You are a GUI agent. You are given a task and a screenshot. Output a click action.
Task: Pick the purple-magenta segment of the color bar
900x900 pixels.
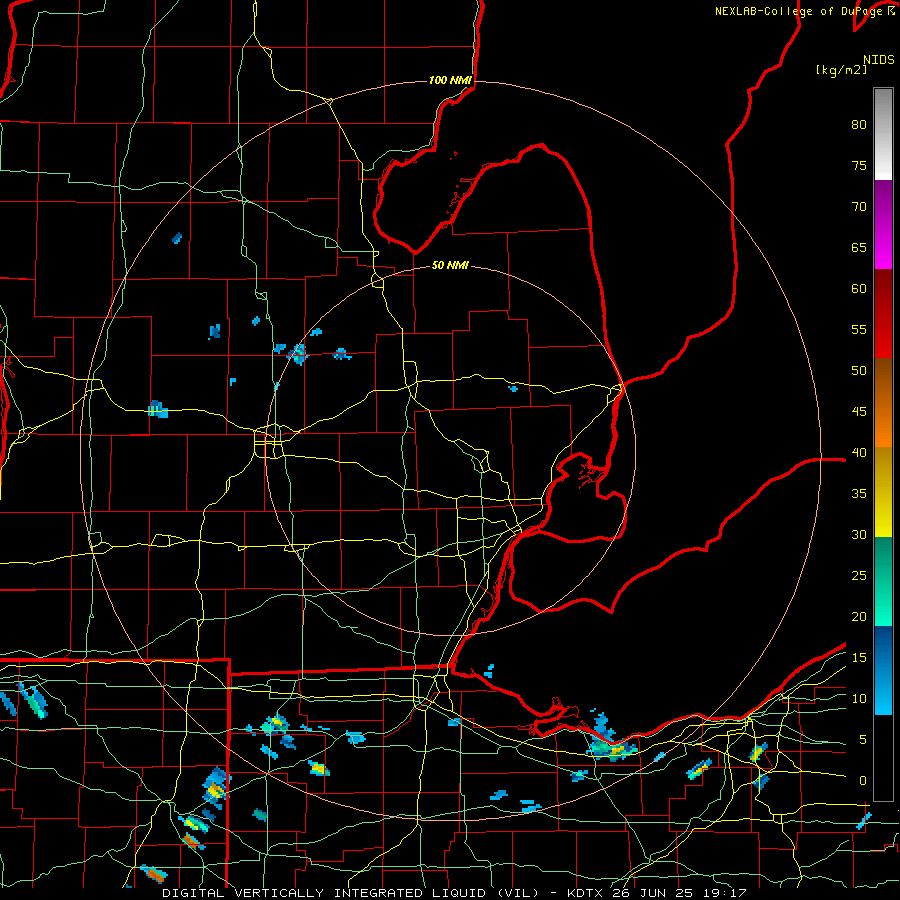tap(883, 225)
